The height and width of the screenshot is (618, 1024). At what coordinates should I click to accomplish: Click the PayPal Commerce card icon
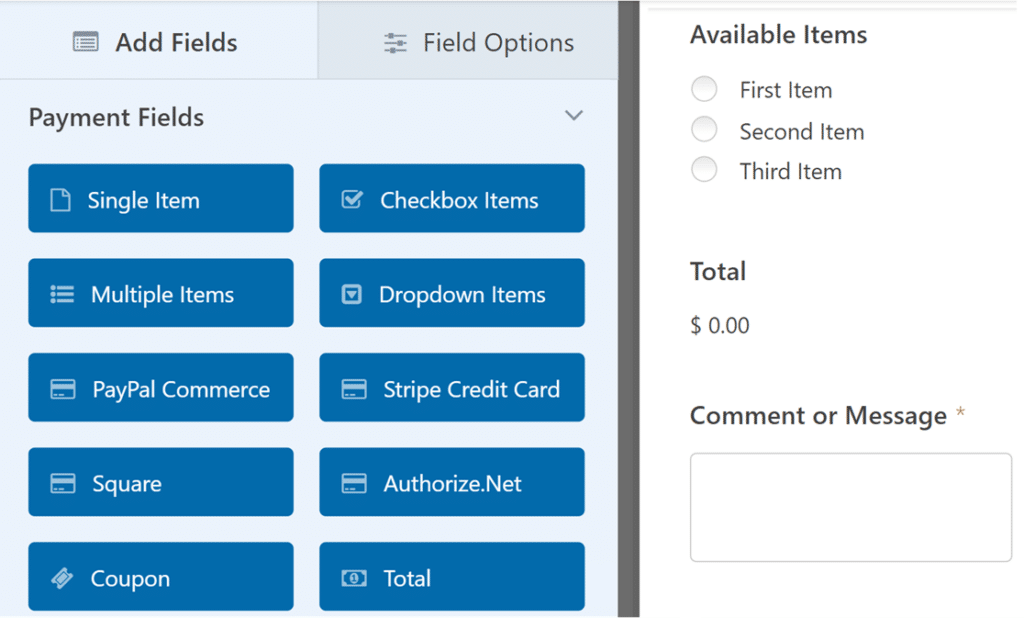pos(62,388)
